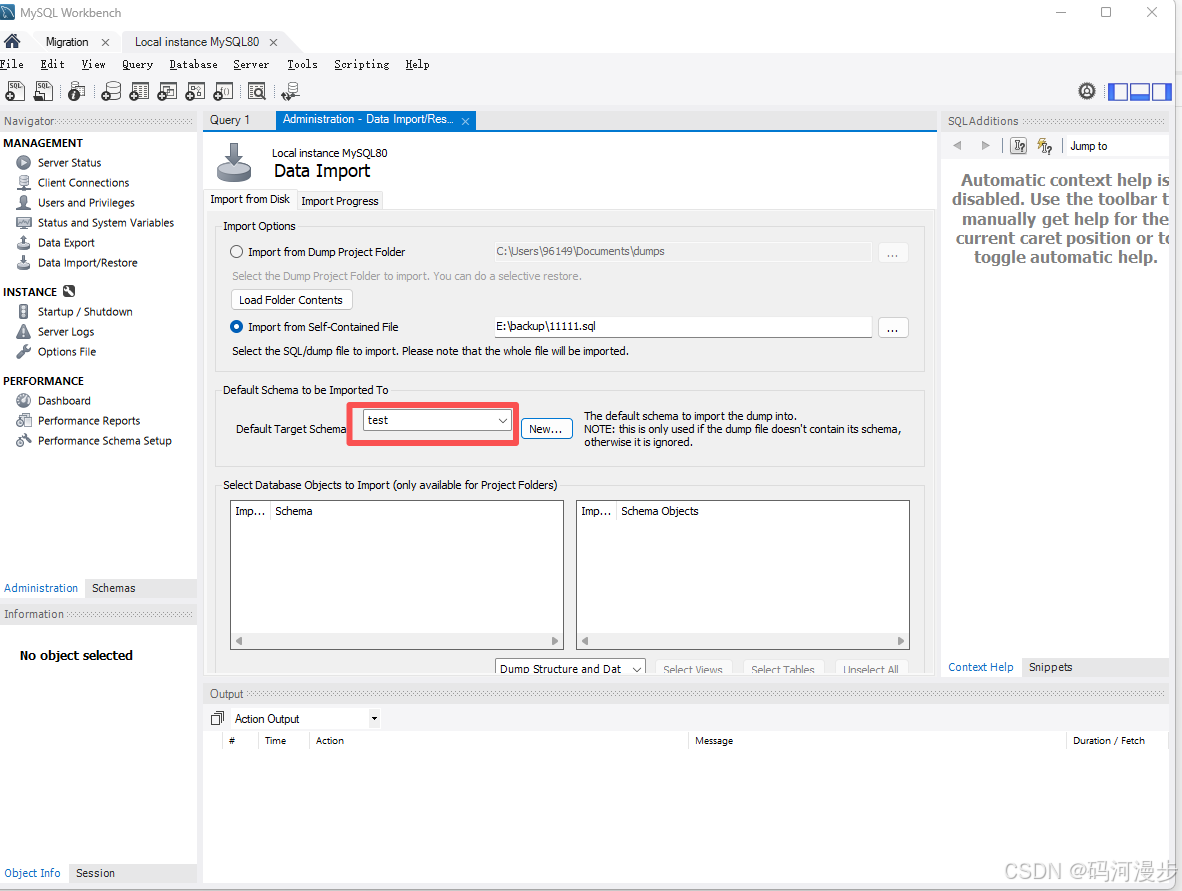
Task: Switch to Snippets tab
Action: (1050, 667)
